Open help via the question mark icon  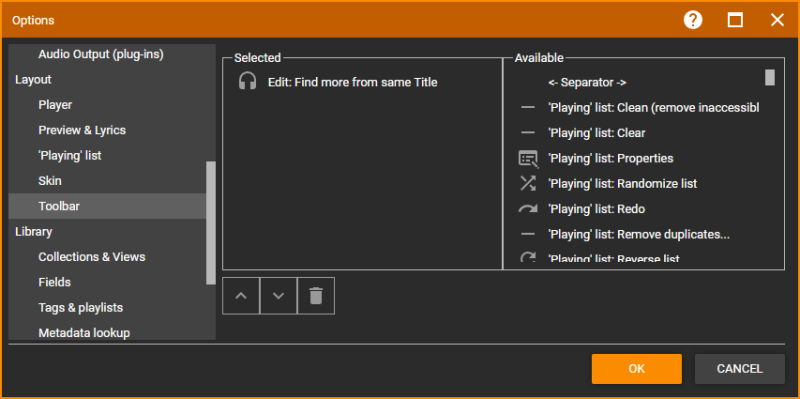click(693, 20)
